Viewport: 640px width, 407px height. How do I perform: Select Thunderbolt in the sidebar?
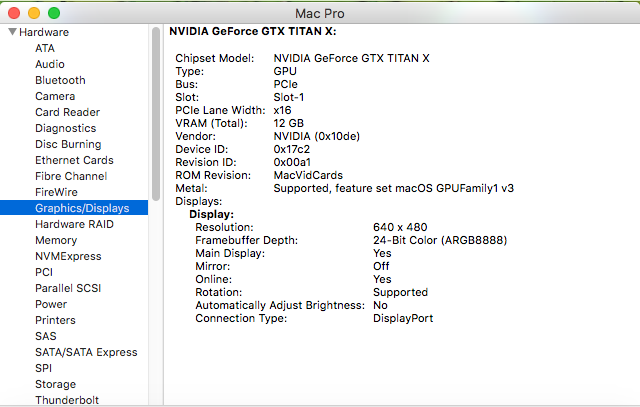(x=67, y=400)
